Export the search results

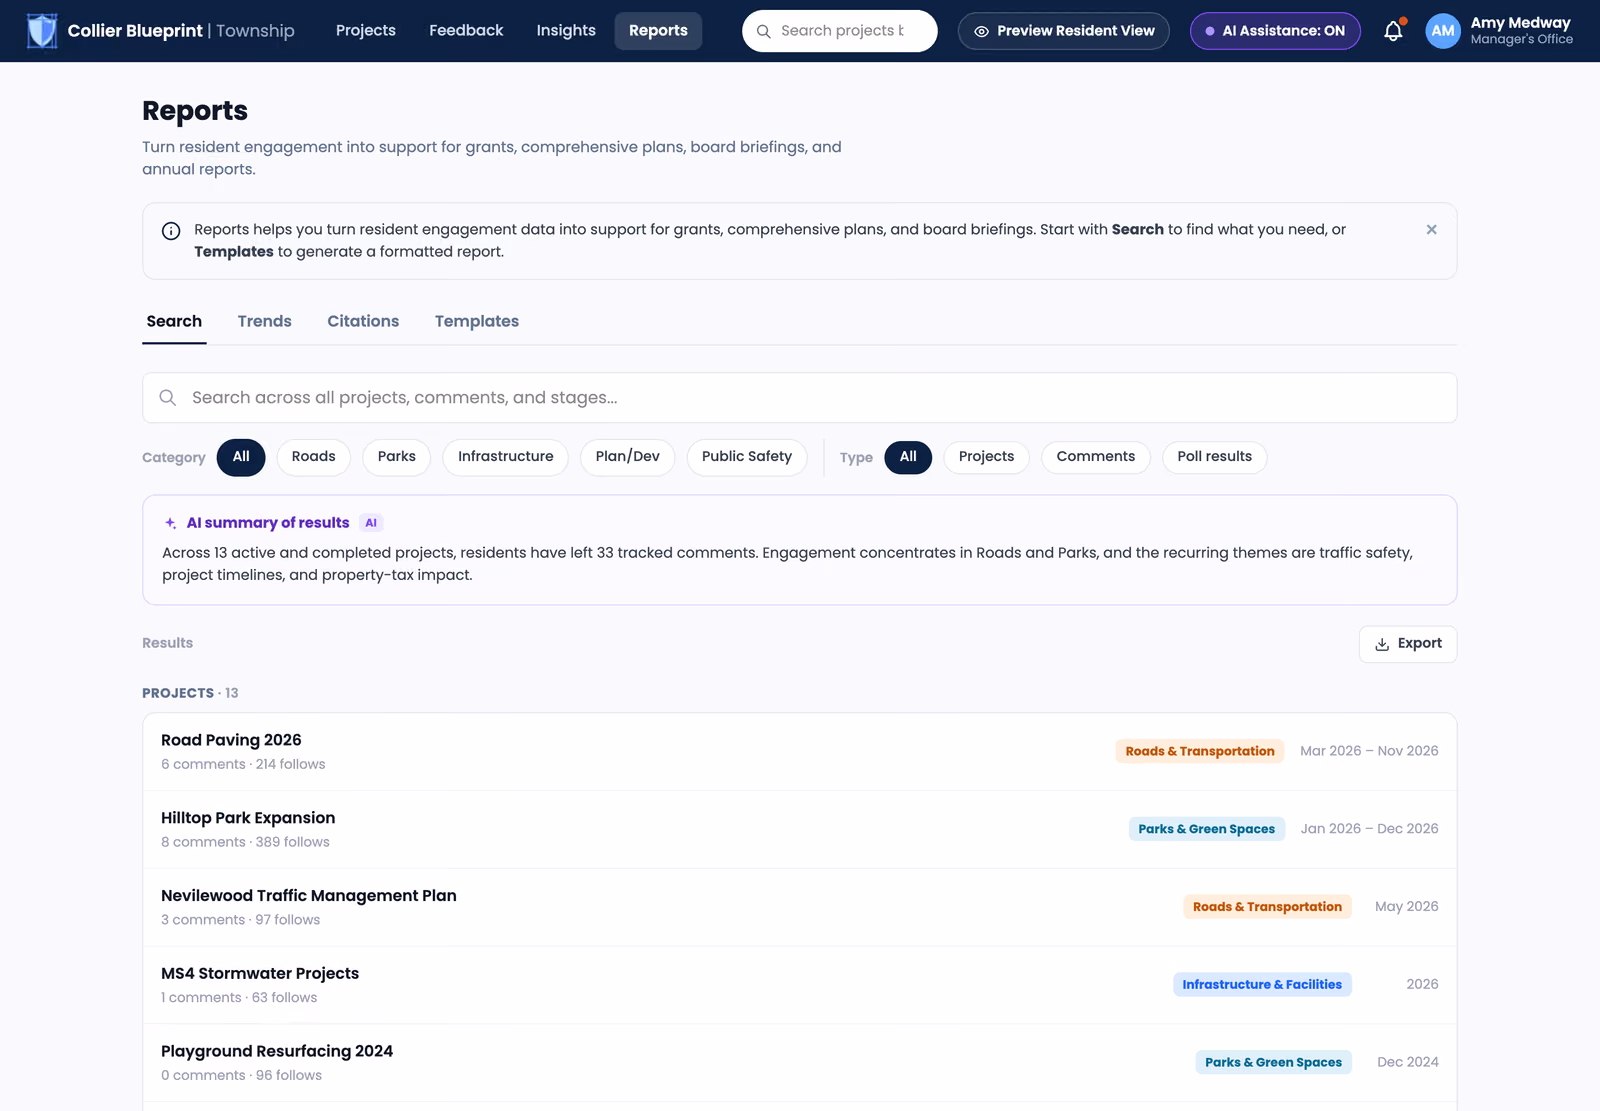[x=1407, y=644]
